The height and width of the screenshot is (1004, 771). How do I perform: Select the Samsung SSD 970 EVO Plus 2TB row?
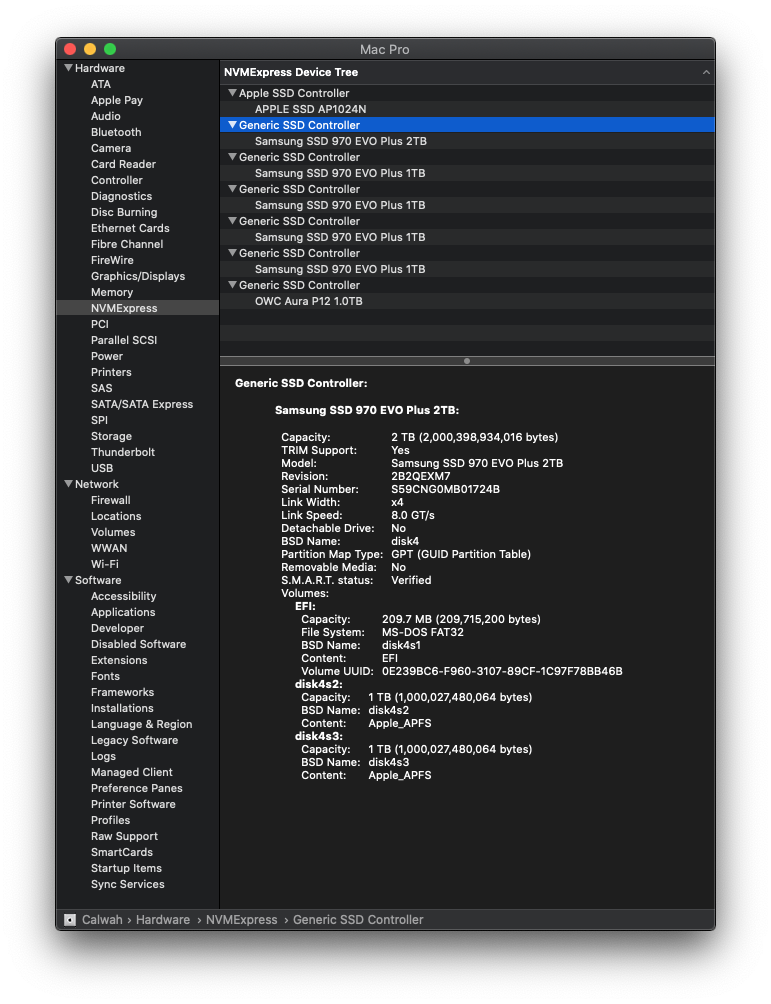tap(467, 141)
